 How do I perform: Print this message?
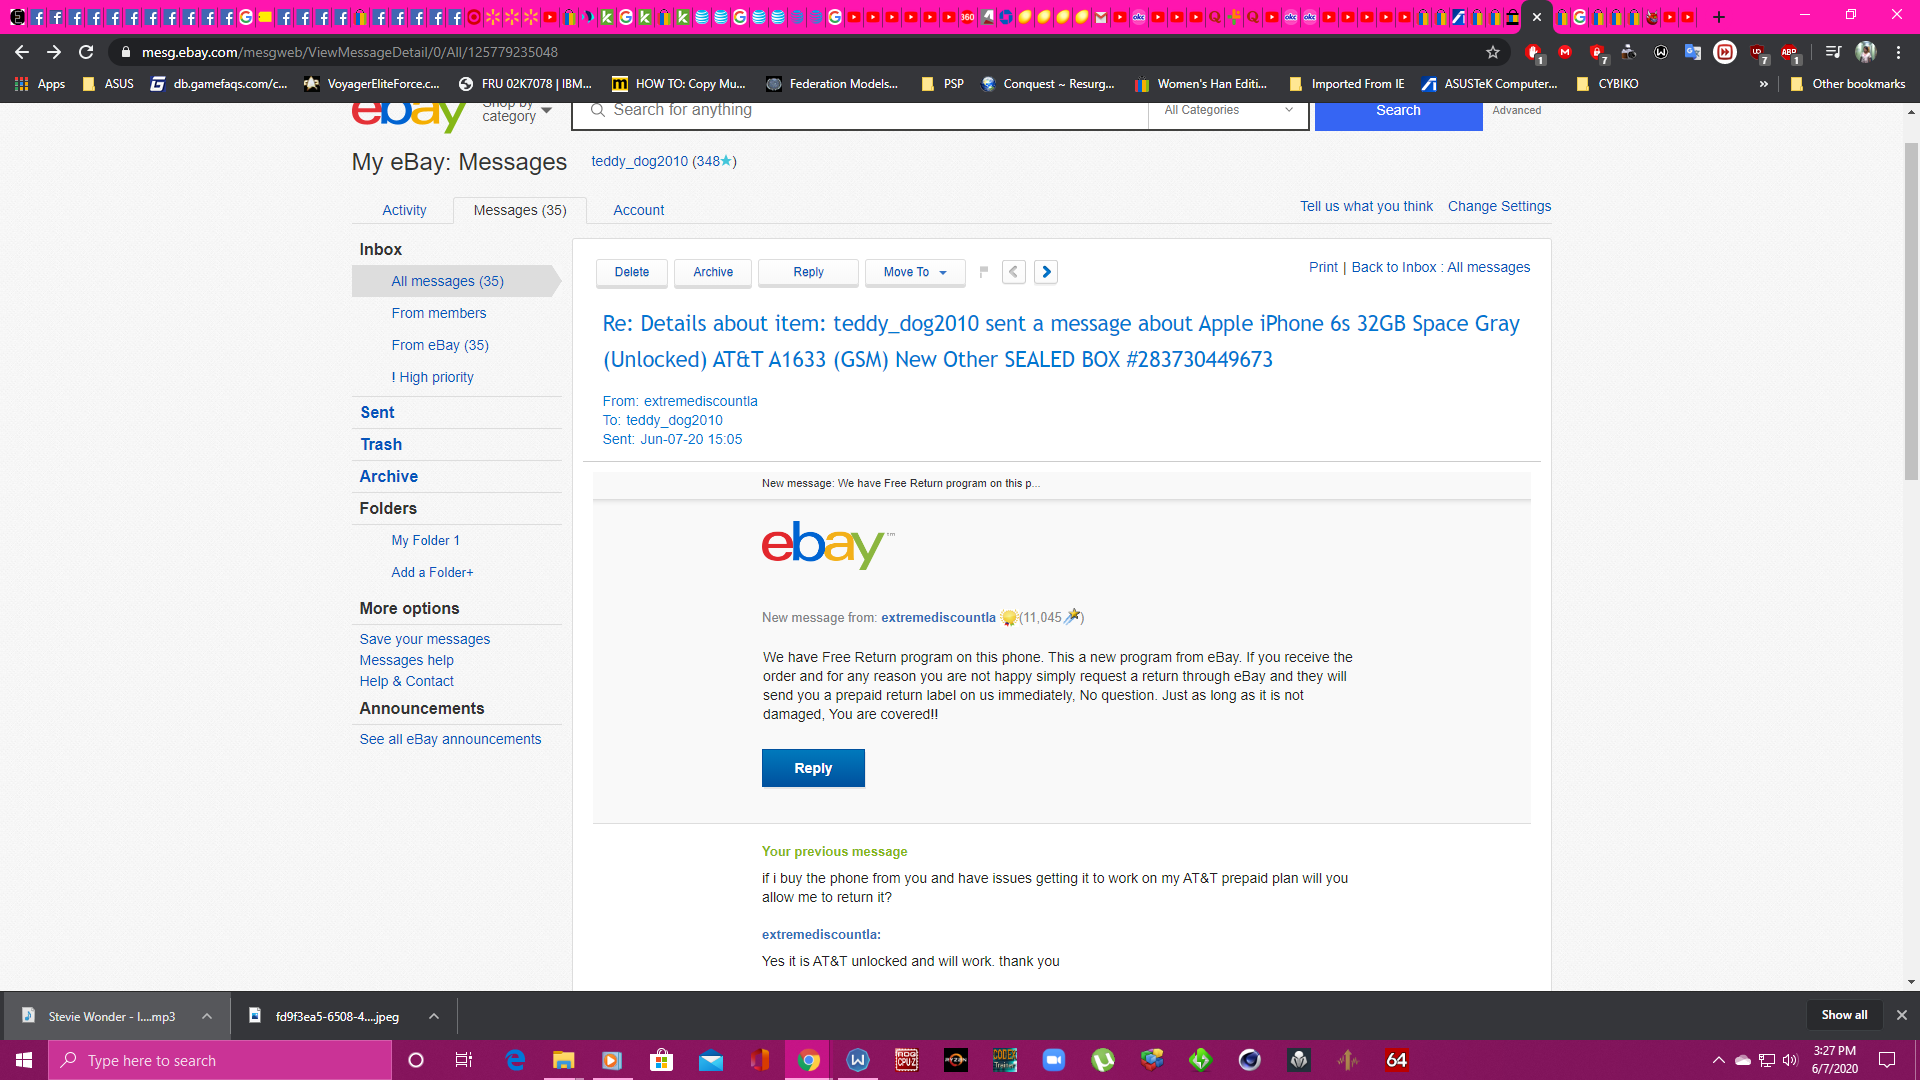(1323, 267)
